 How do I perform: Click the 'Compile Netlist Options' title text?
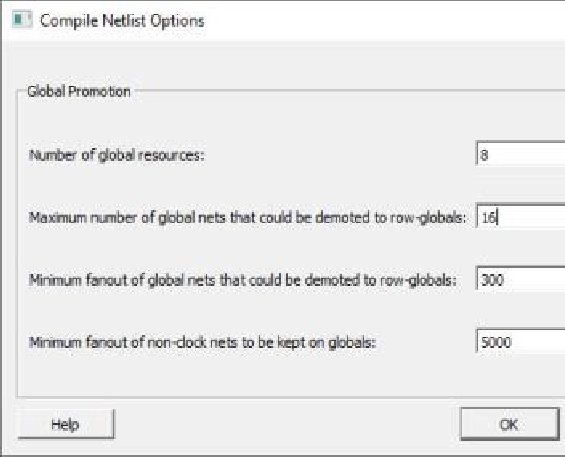(x=122, y=21)
